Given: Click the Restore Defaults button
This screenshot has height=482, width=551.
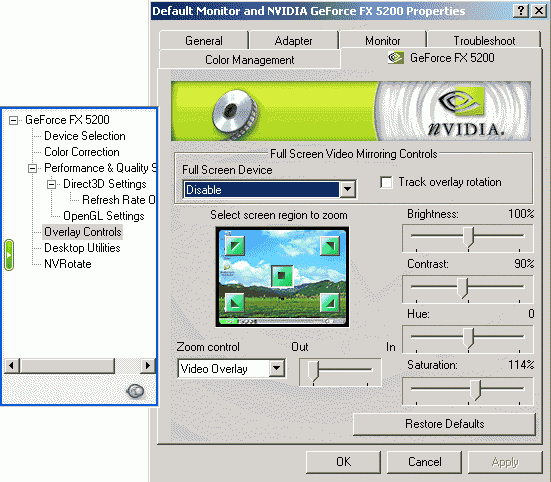Looking at the screenshot, I should (445, 424).
